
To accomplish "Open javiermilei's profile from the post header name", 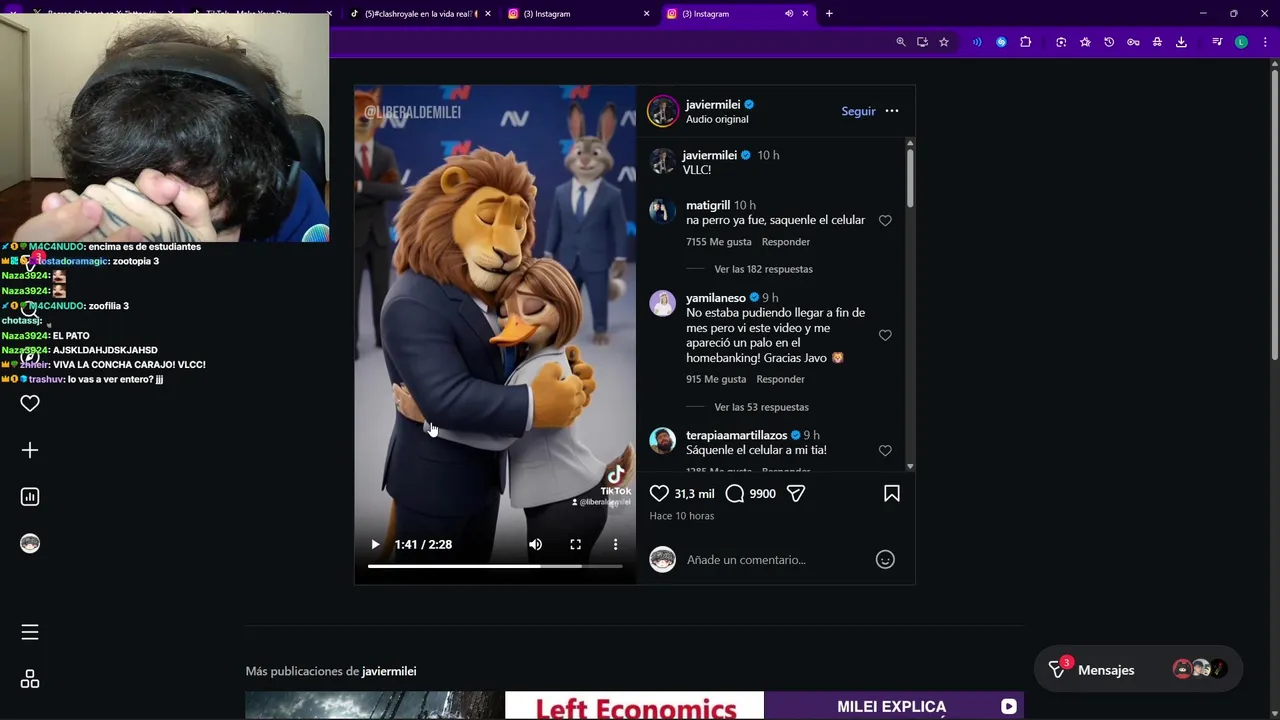I will click(x=713, y=104).
